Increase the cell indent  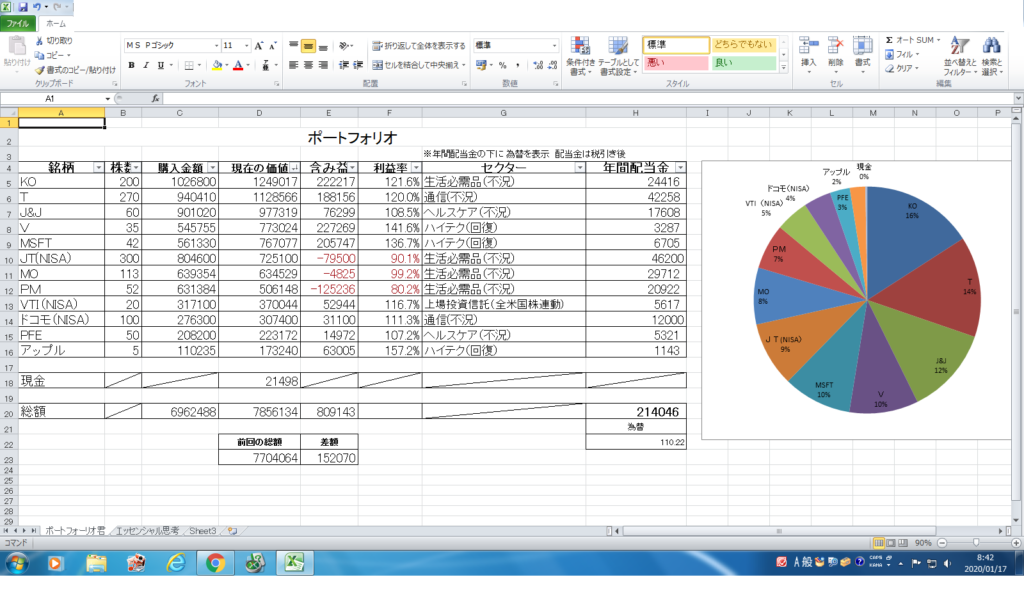pos(358,65)
